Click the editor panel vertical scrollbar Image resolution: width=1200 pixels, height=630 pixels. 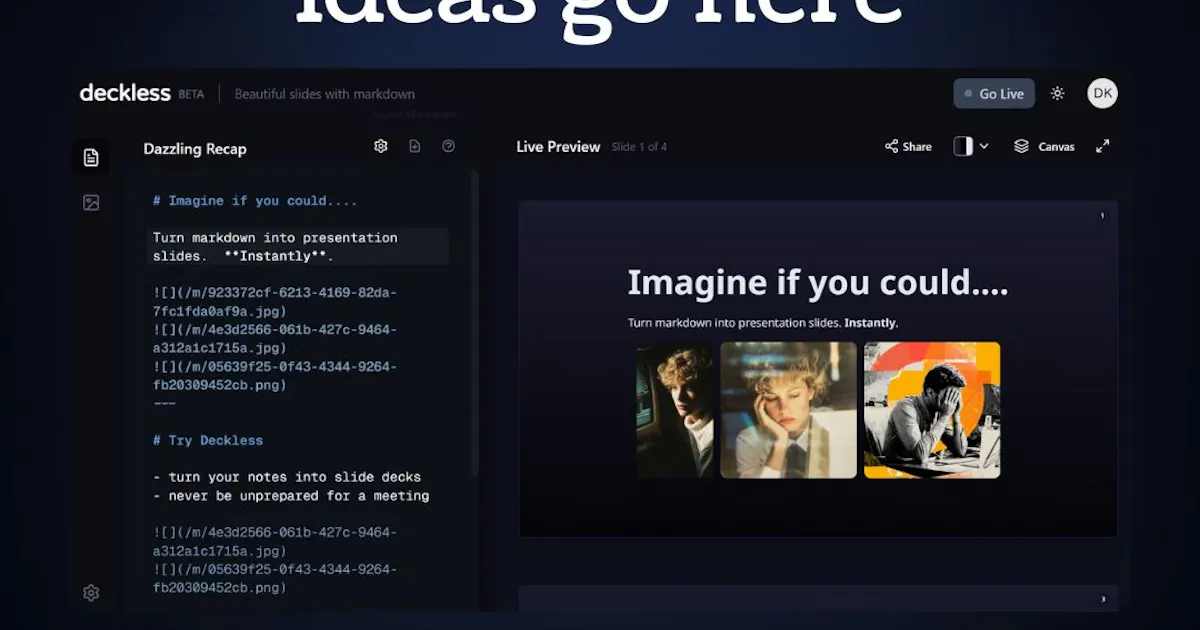pyautogui.click(x=475, y=322)
